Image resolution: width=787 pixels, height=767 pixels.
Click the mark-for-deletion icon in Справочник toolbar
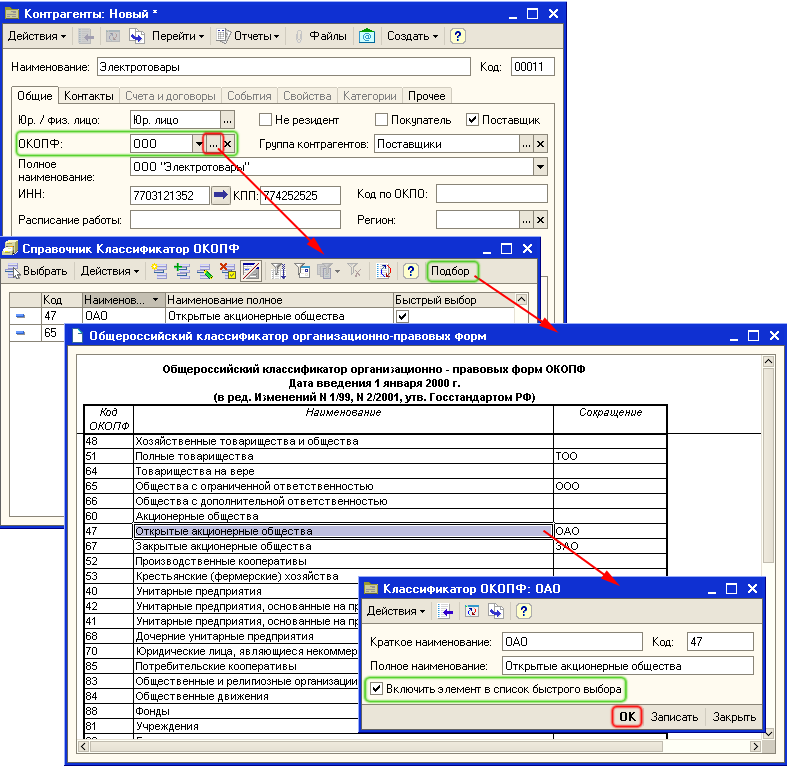[x=228, y=271]
